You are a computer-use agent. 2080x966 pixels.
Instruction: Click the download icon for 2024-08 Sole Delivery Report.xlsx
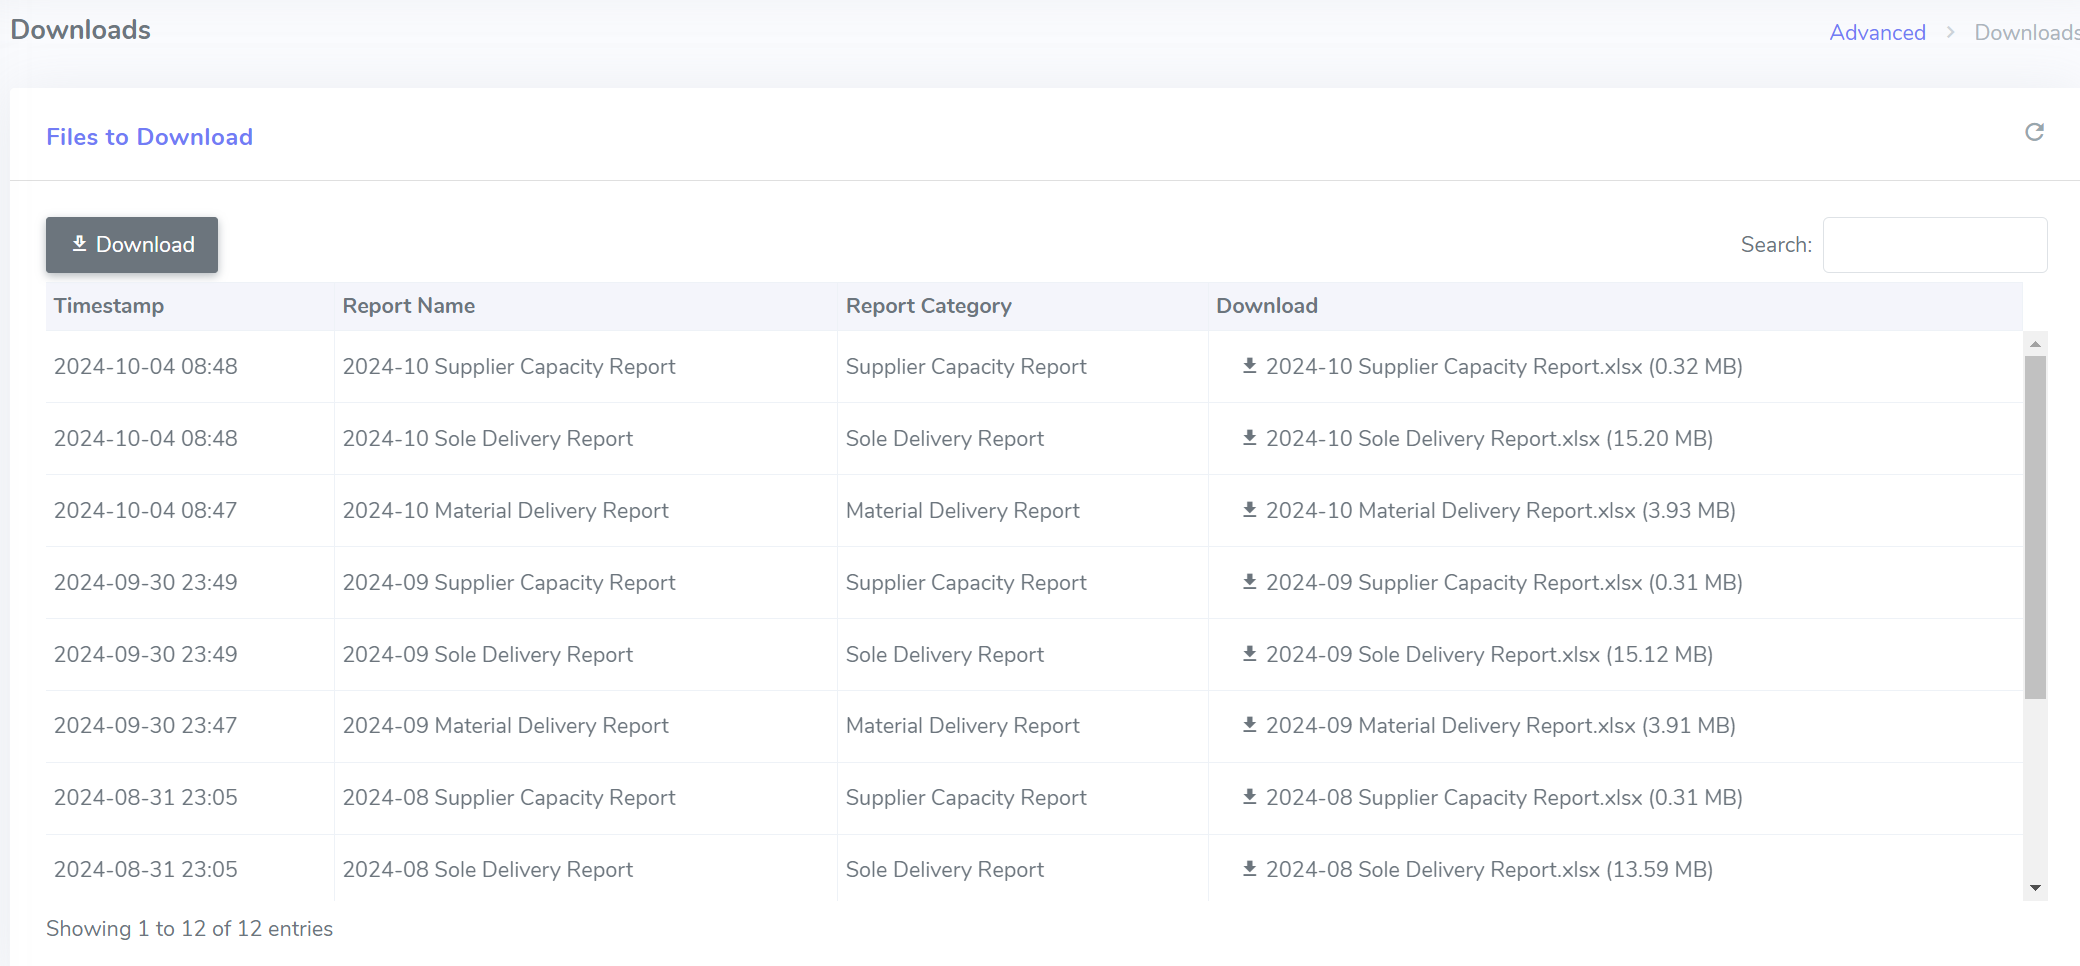[x=1249, y=869]
